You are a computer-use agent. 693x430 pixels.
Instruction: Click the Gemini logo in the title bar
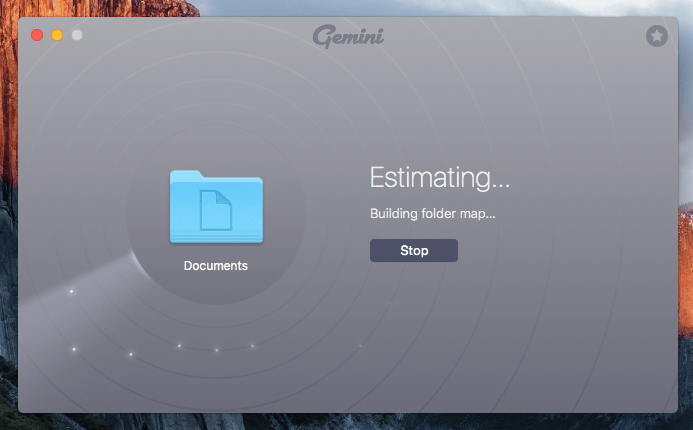[x=348, y=36]
